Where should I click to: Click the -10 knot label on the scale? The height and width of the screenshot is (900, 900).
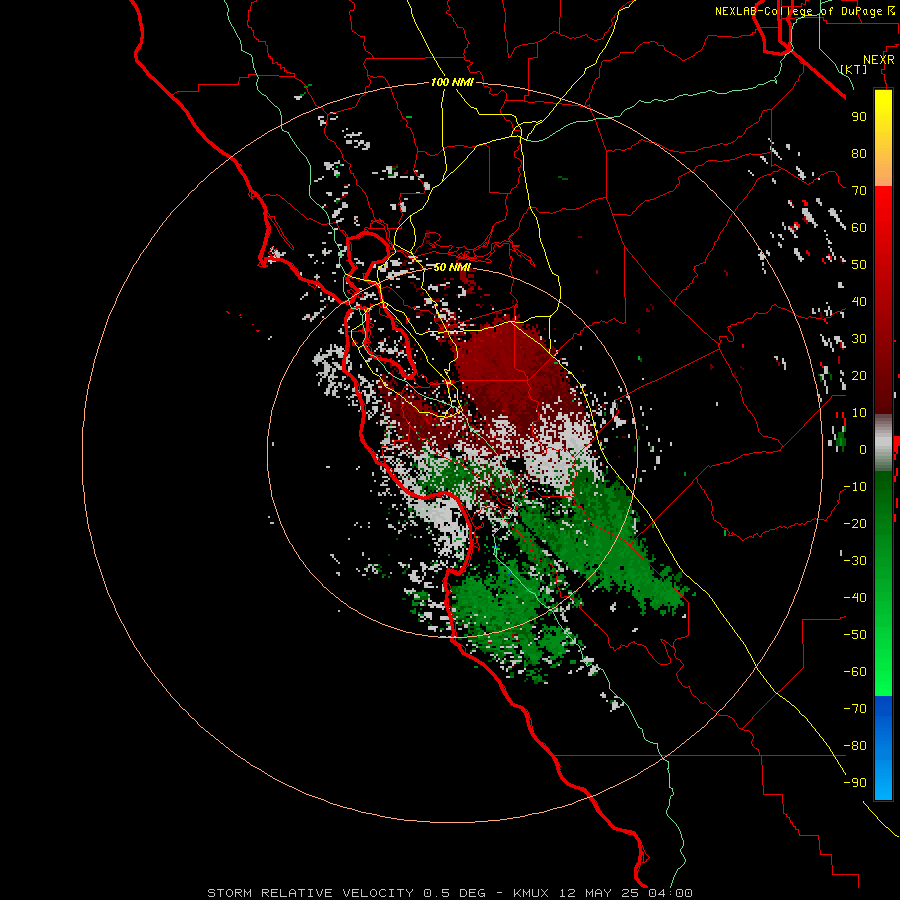point(855,487)
